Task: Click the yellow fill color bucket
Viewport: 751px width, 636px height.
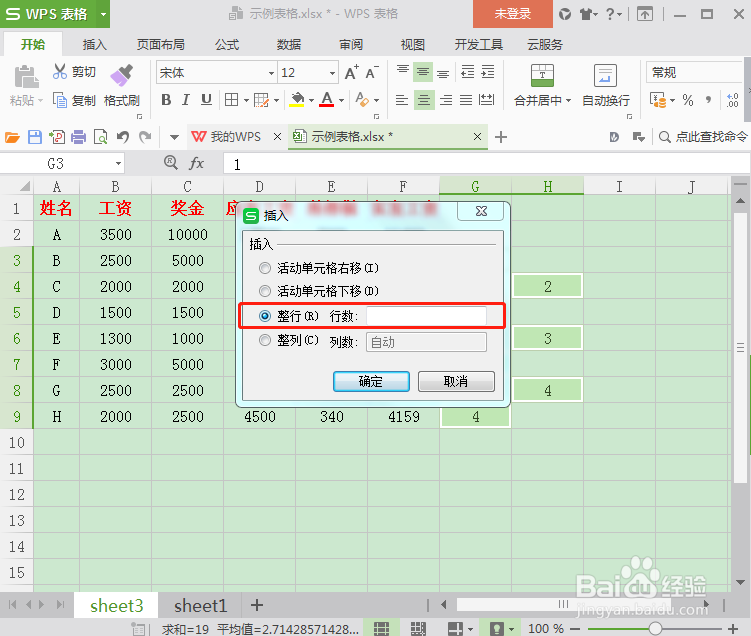Action: [x=297, y=100]
